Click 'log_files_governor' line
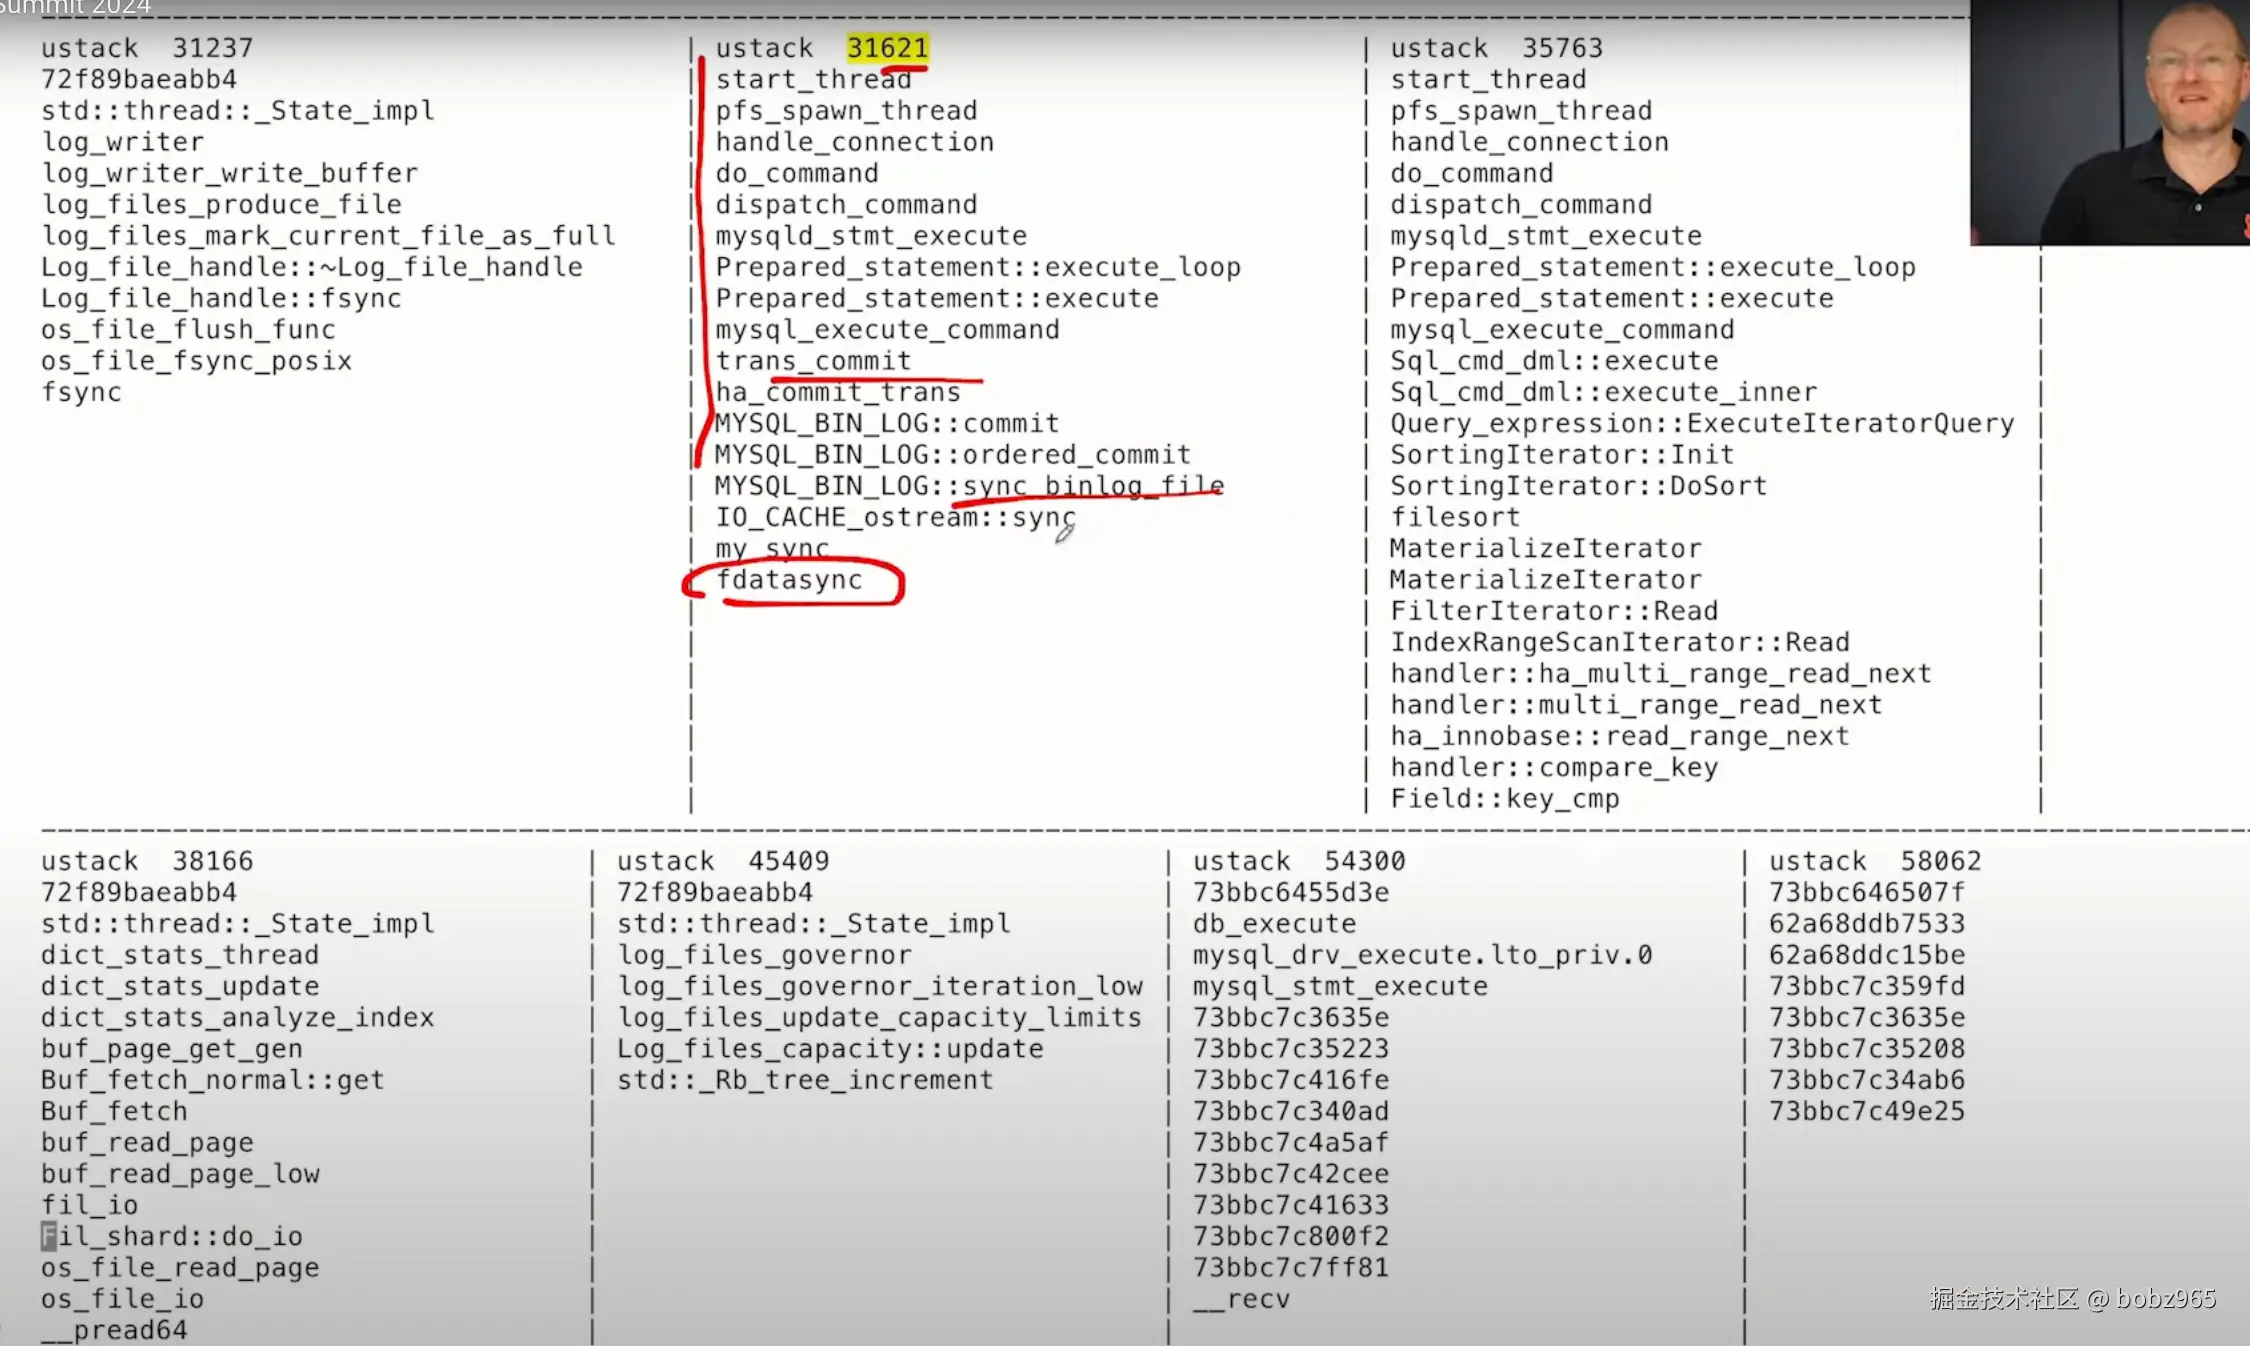 765,955
